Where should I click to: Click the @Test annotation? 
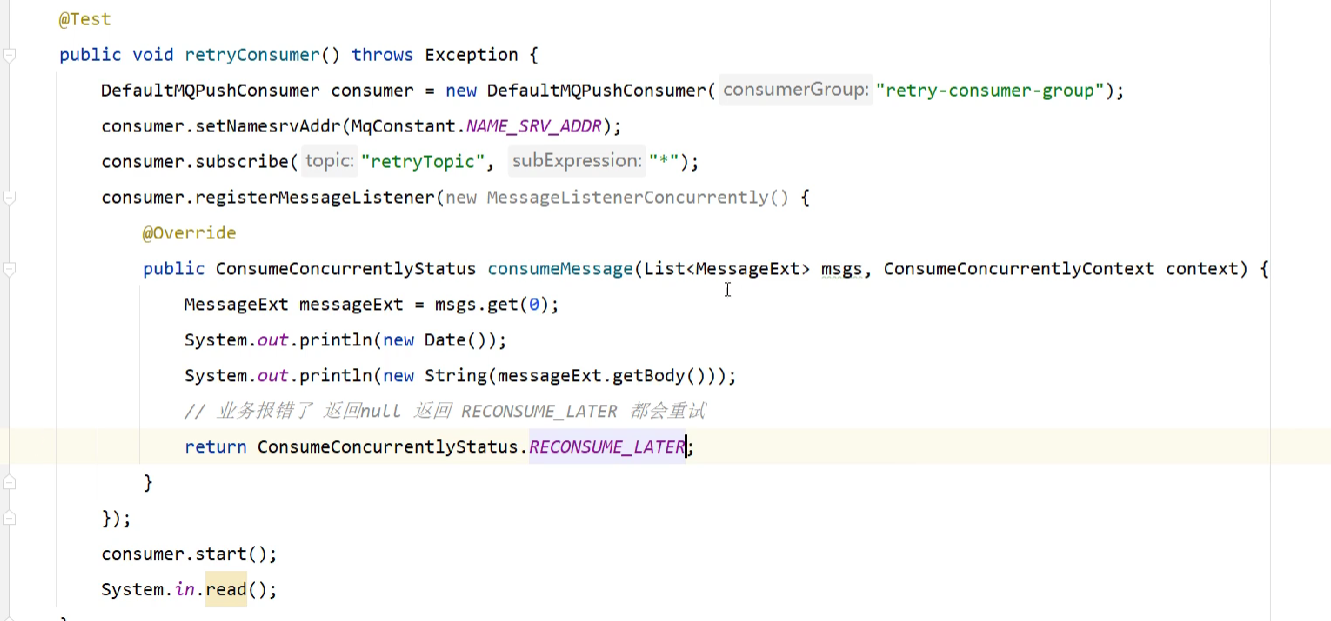pyautogui.click(x=85, y=19)
